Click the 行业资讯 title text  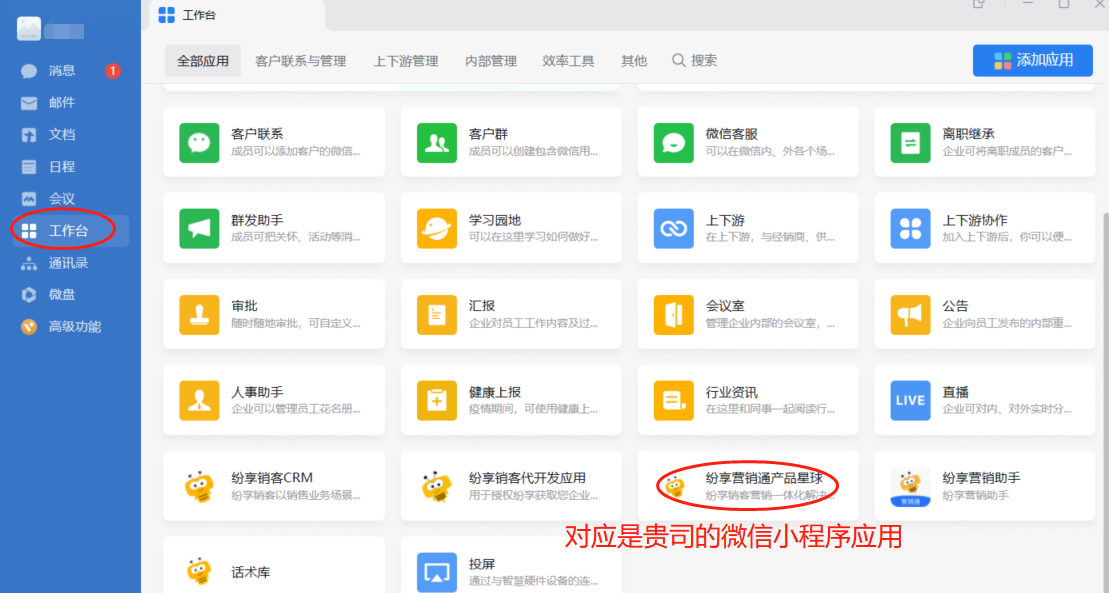[732, 392]
